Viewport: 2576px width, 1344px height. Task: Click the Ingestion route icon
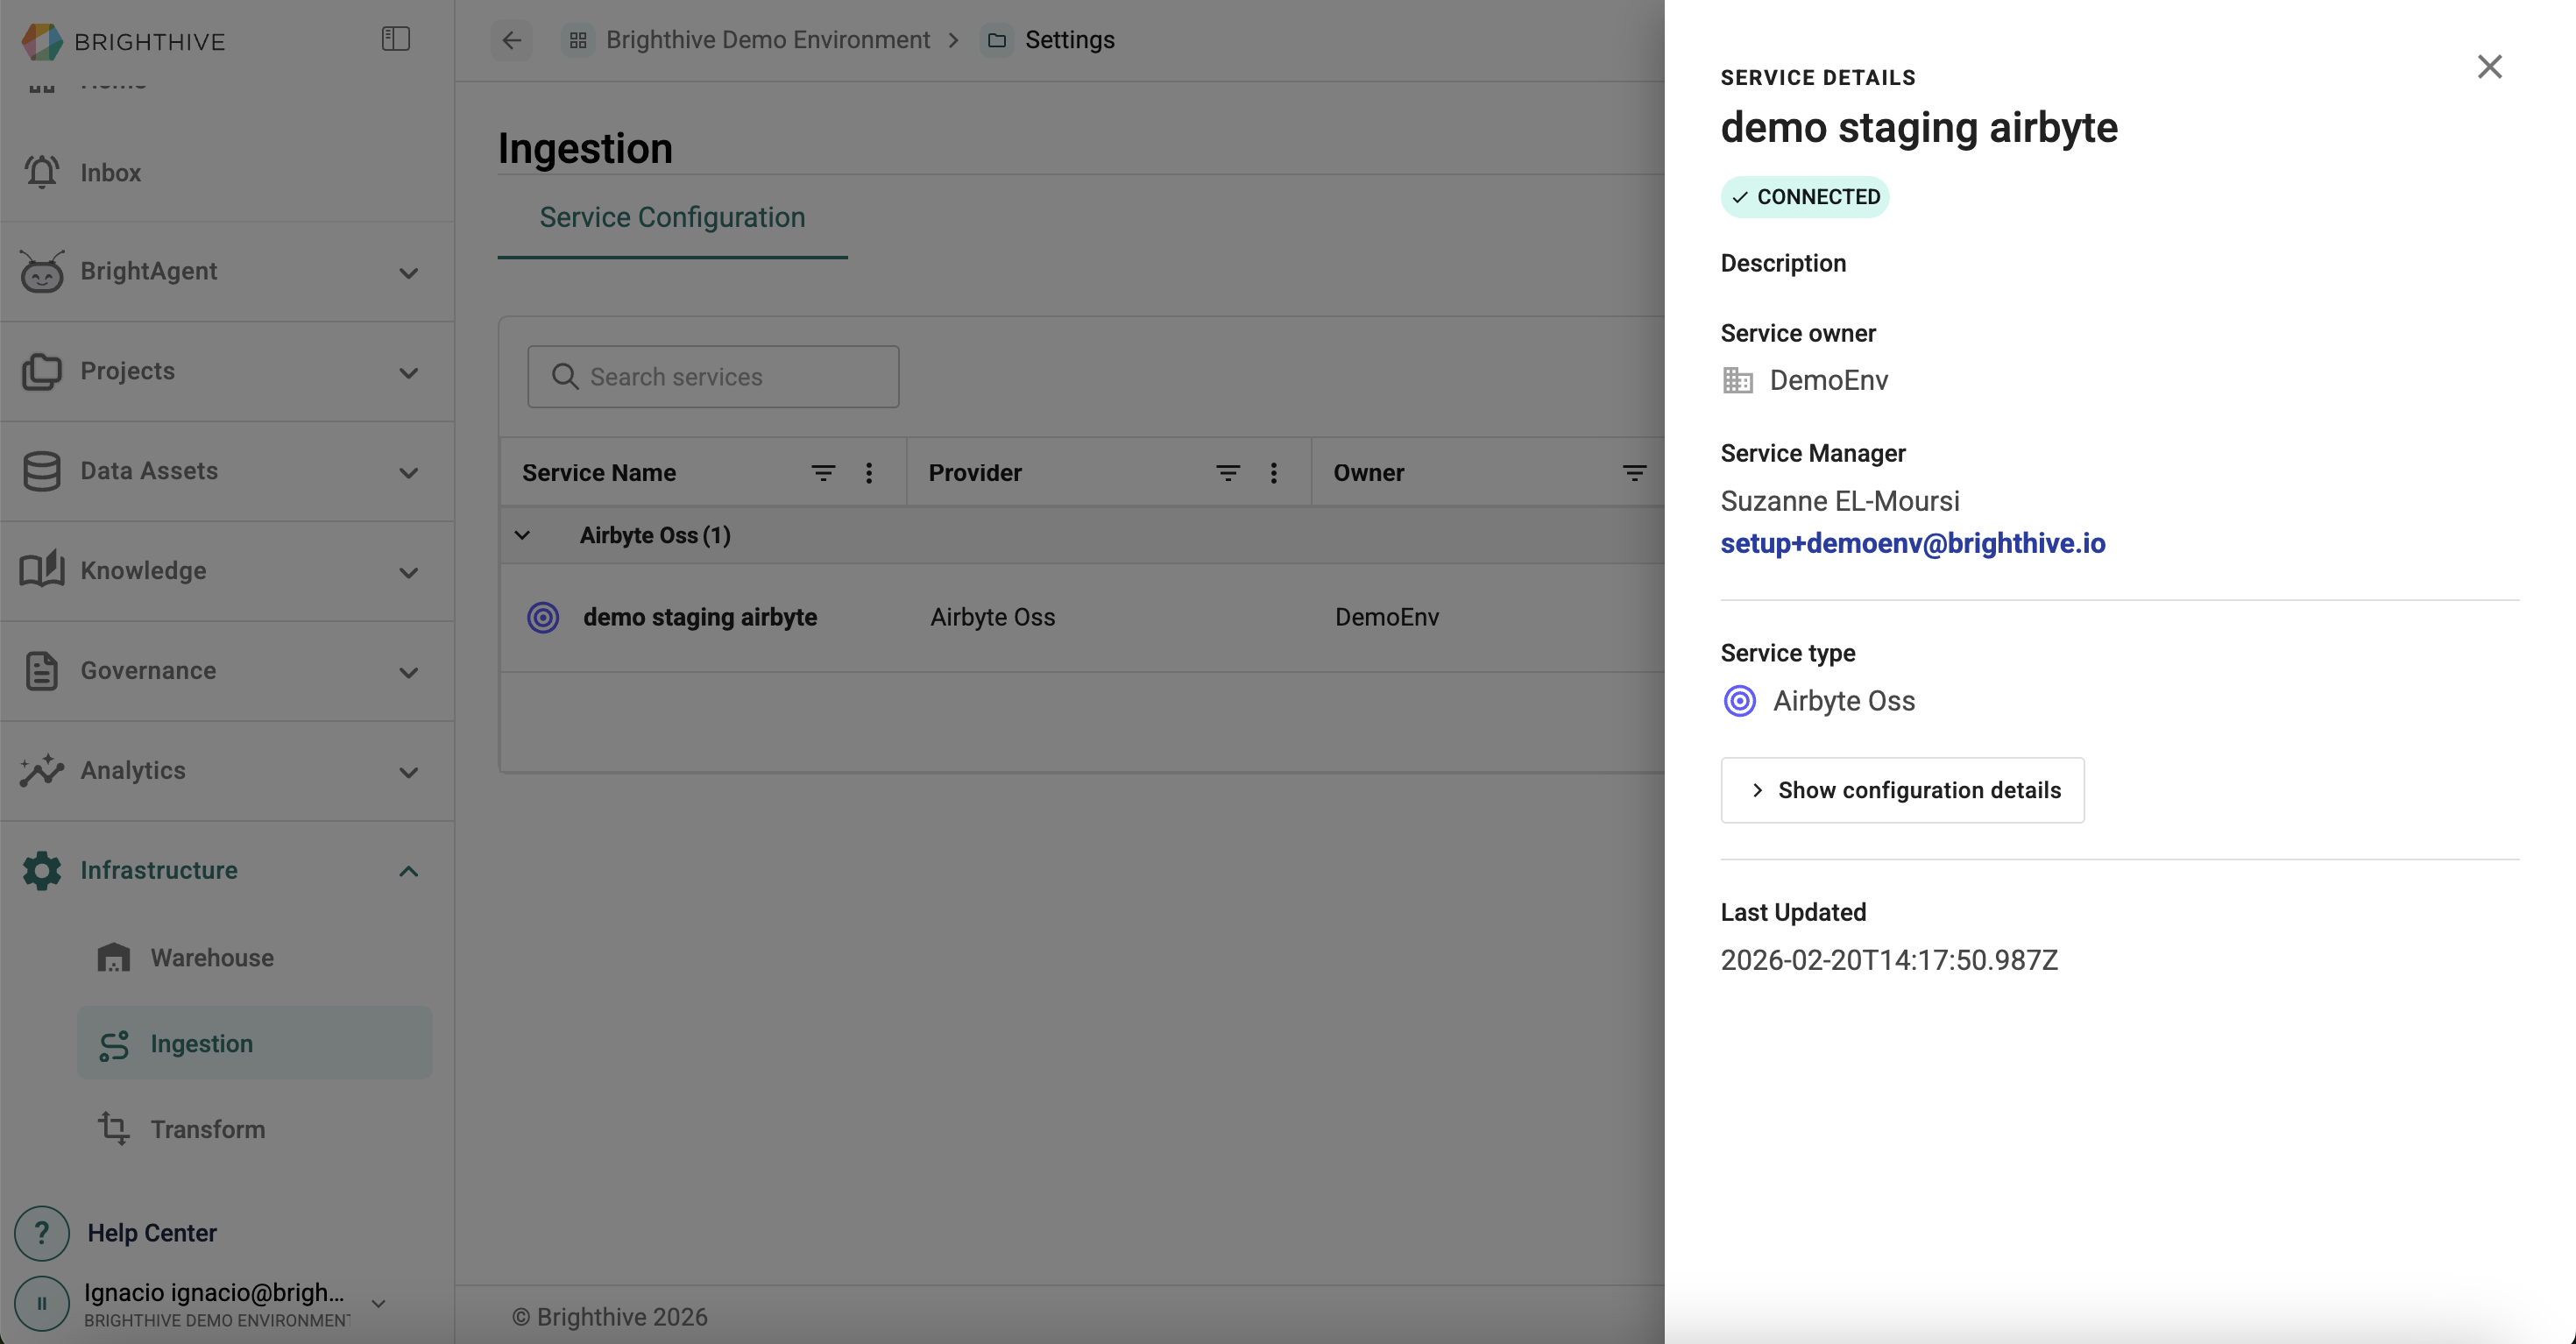(x=114, y=1044)
